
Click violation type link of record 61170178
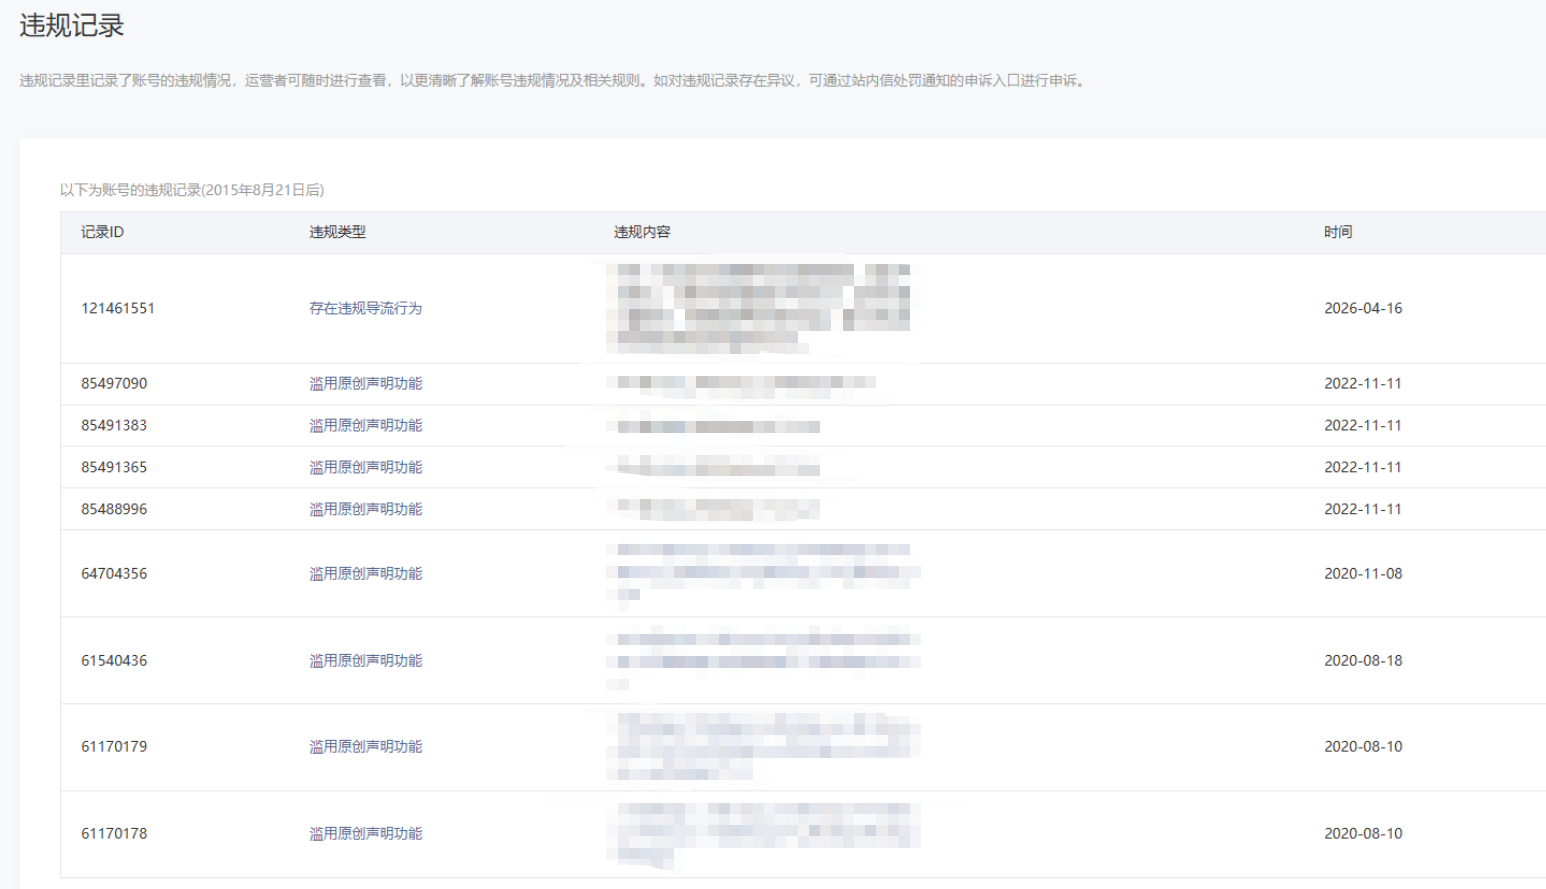[x=365, y=833]
